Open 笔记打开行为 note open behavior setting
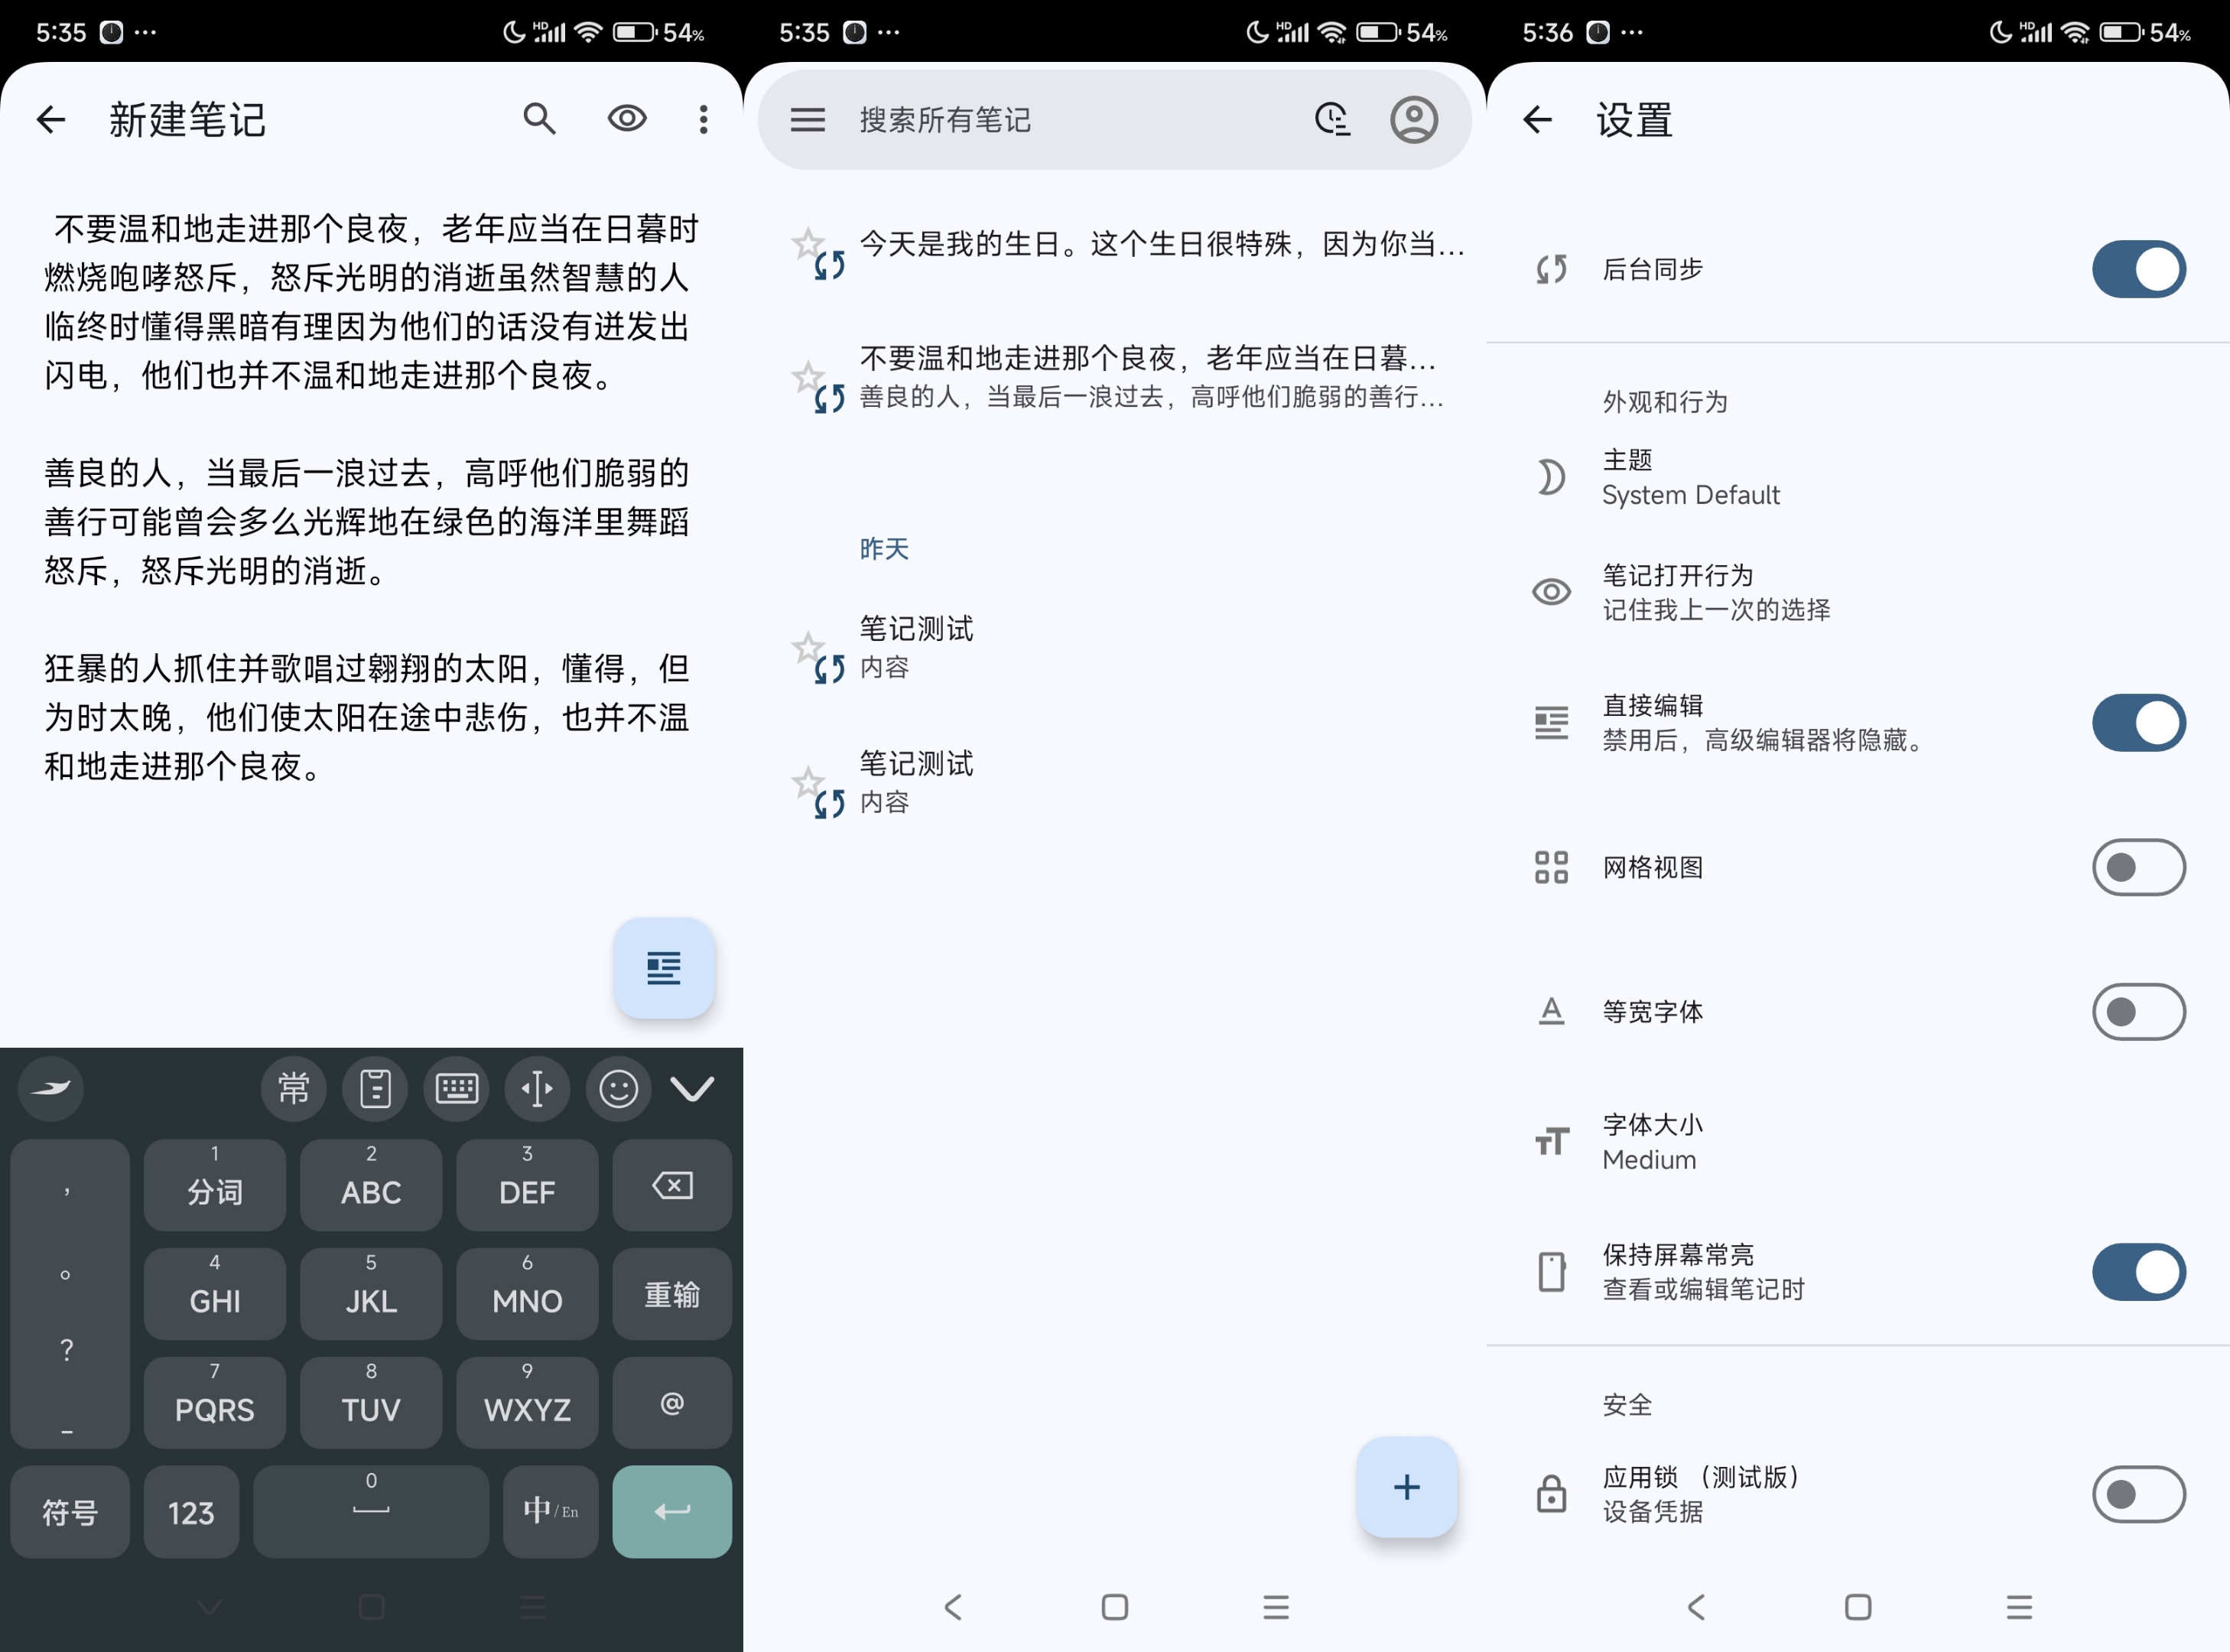 (x=1715, y=592)
